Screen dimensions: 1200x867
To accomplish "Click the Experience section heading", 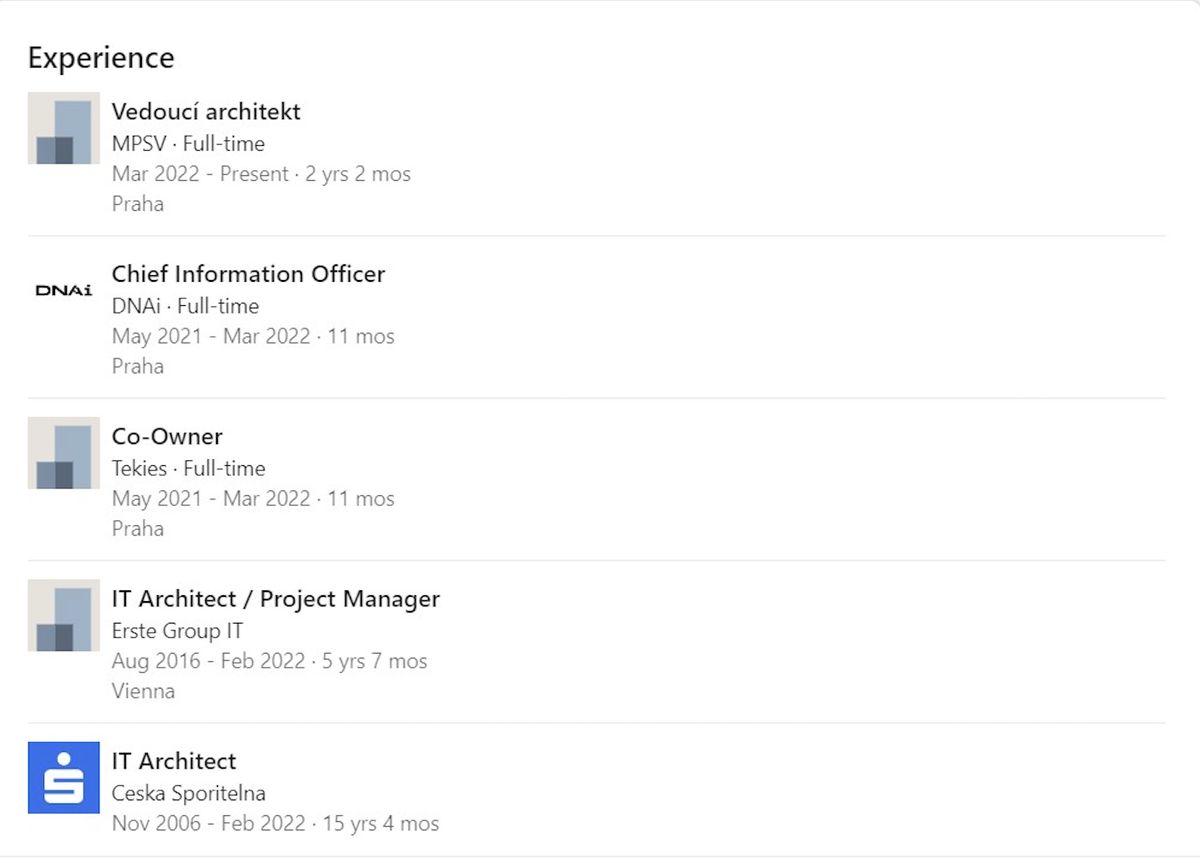I will 101,58.
